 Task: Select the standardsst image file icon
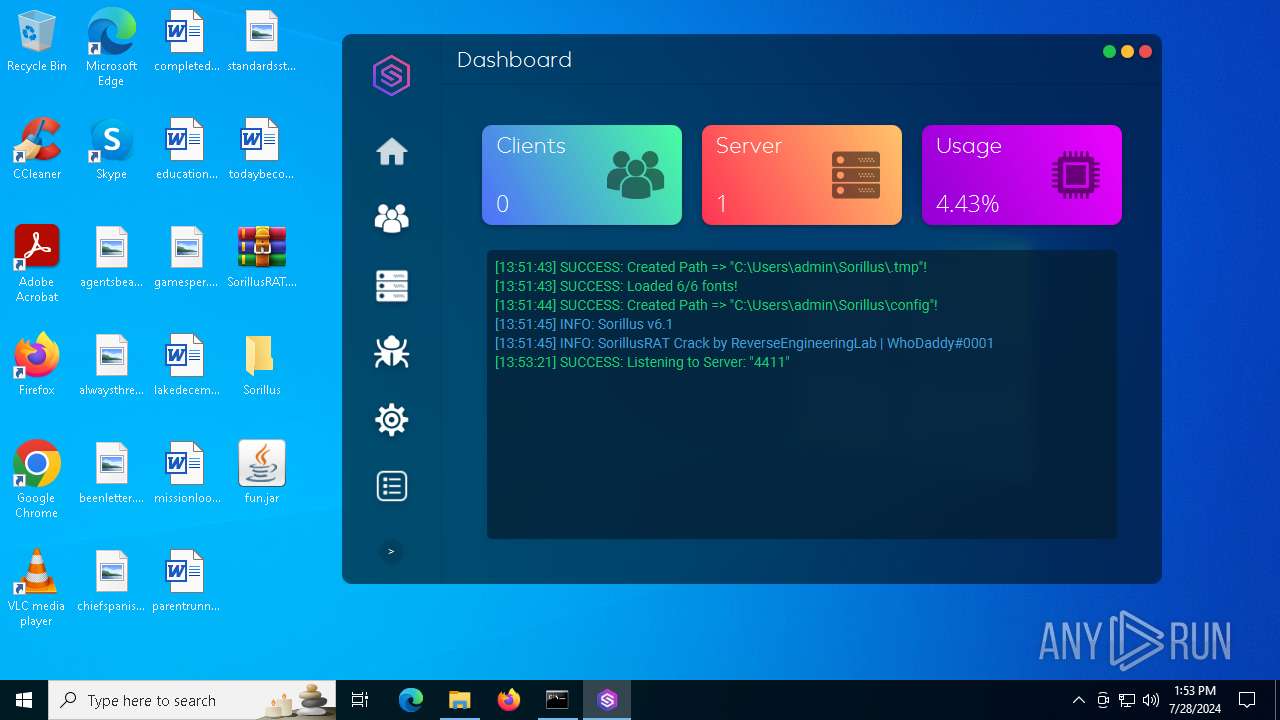[x=262, y=42]
